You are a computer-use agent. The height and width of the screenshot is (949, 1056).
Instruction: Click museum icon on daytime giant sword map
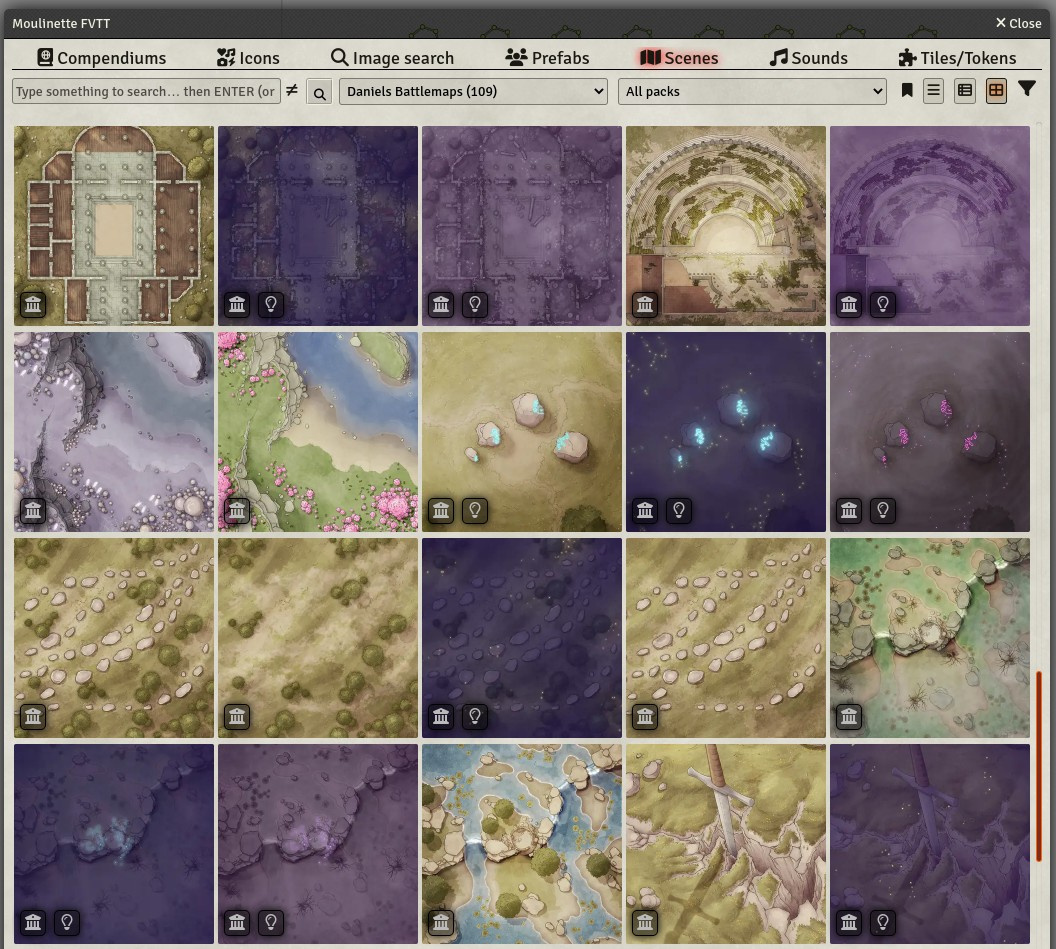[x=645, y=923]
